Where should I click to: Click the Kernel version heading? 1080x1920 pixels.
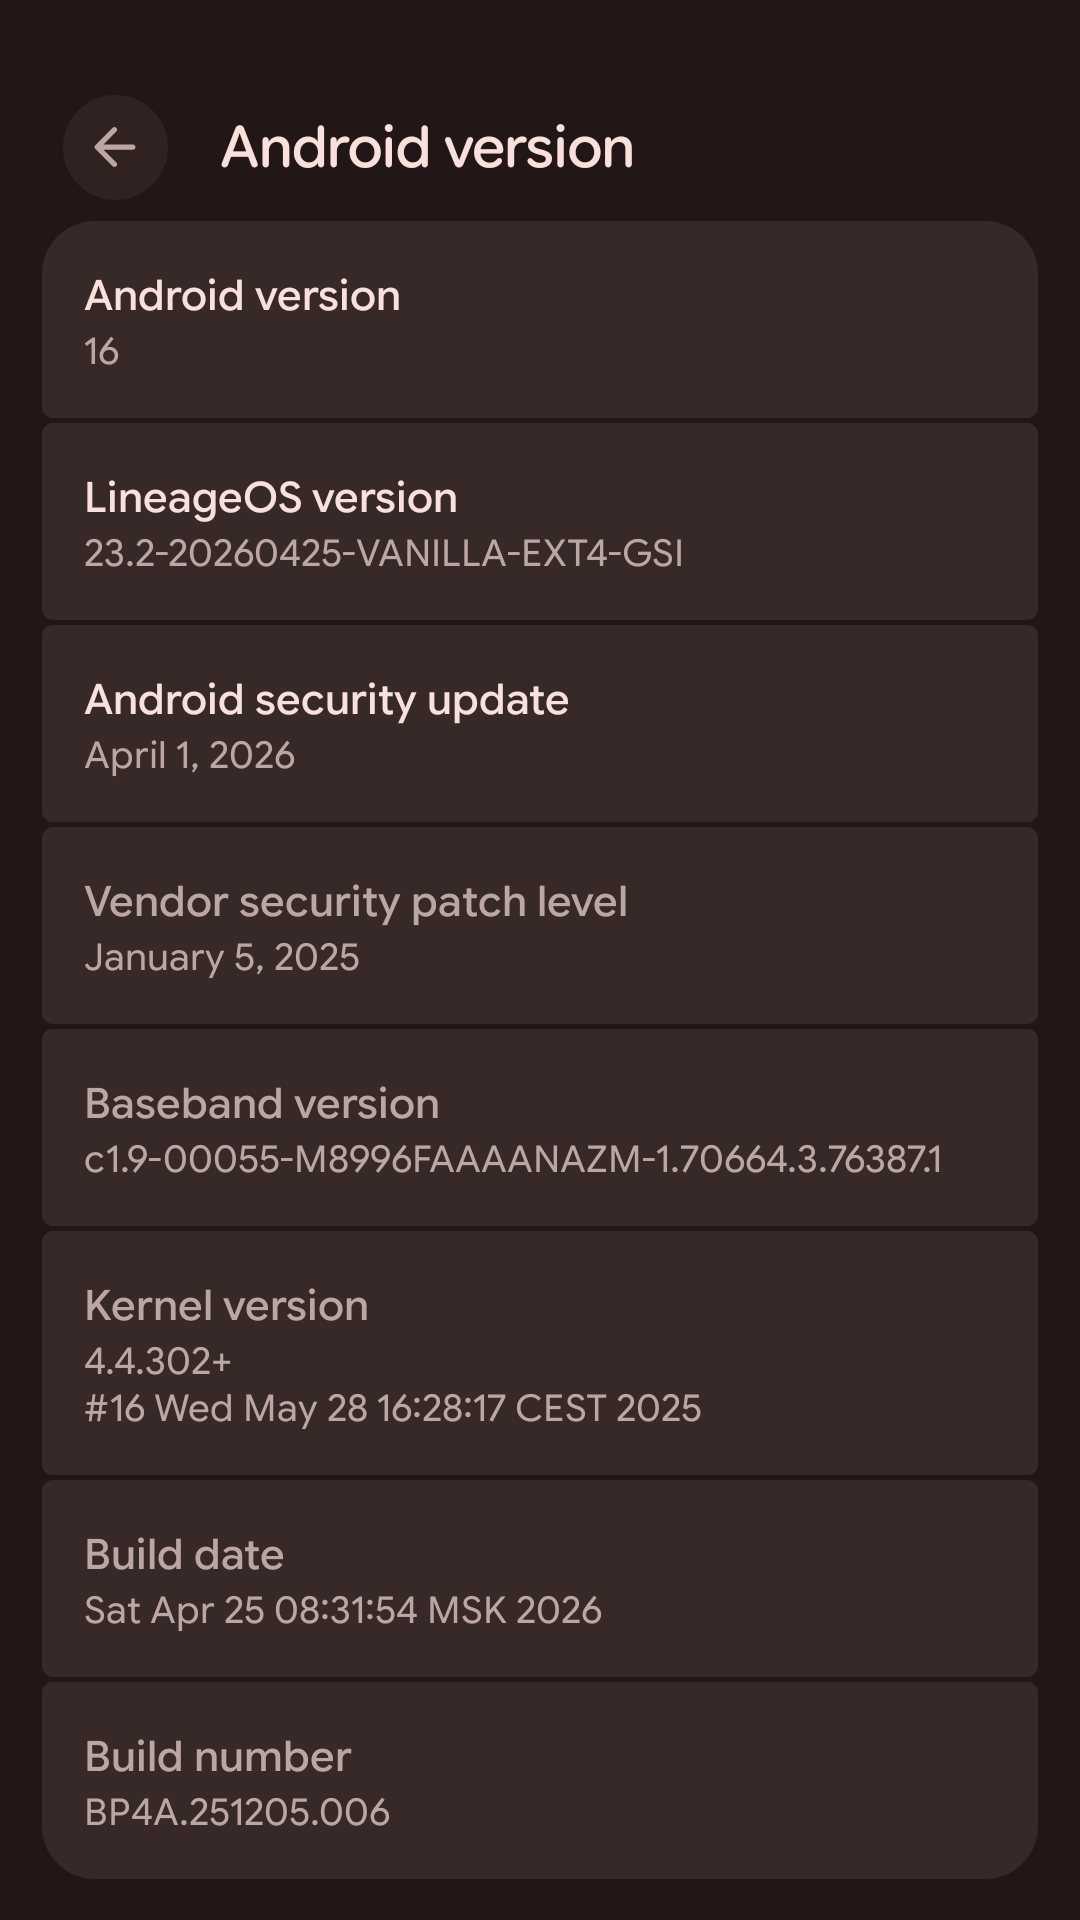point(227,1306)
